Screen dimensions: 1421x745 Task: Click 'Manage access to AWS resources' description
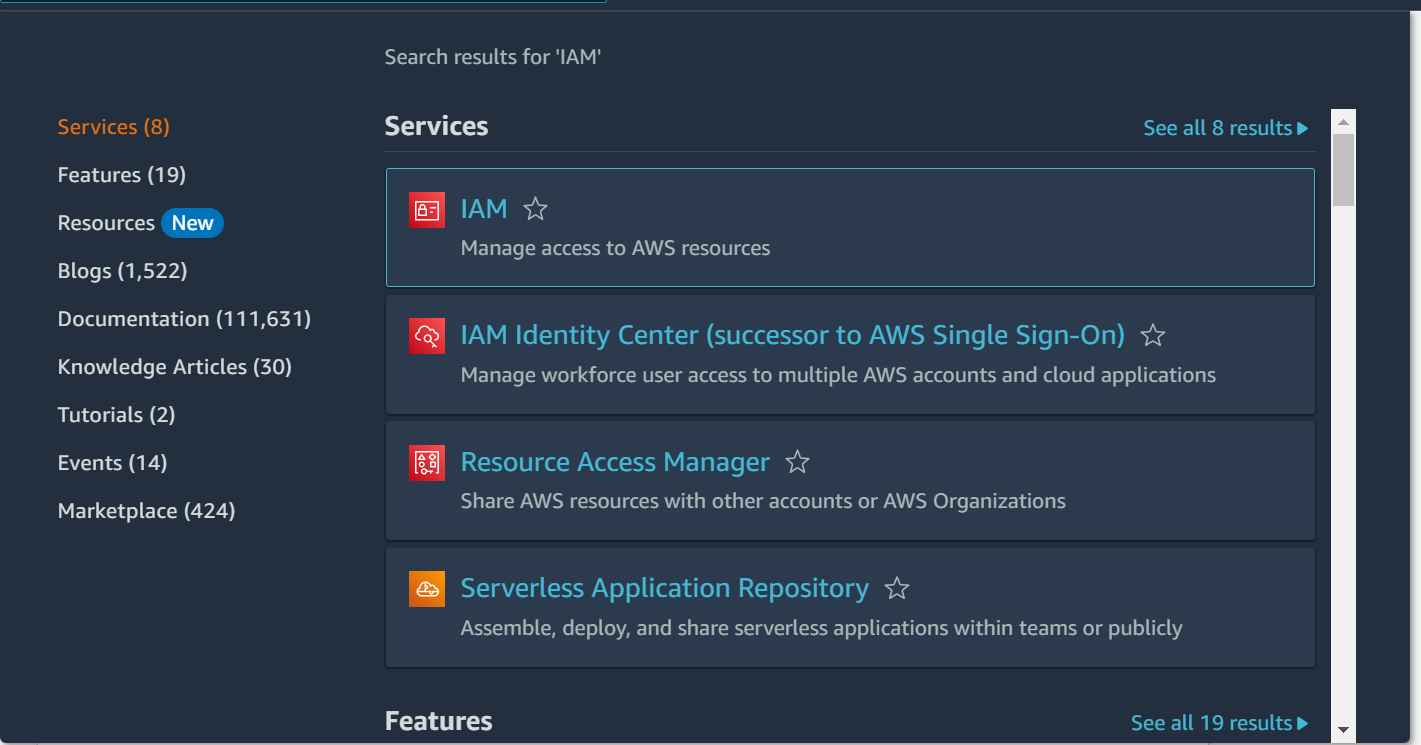[x=616, y=248]
